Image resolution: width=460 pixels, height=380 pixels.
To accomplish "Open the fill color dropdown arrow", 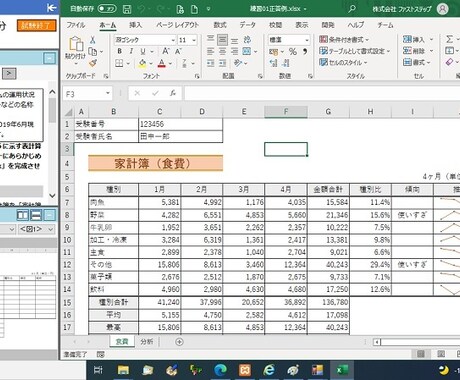I will point(151,63).
